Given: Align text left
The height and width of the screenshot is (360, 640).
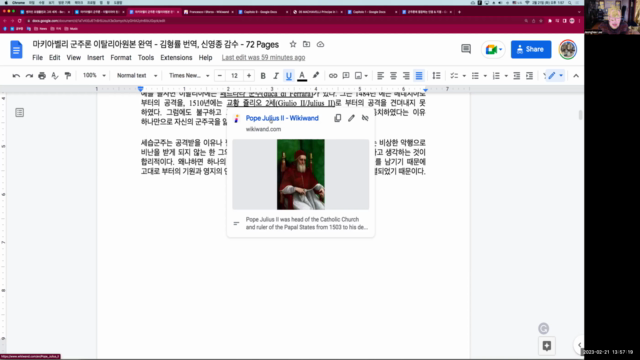Looking at the screenshot, I should [x=380, y=76].
